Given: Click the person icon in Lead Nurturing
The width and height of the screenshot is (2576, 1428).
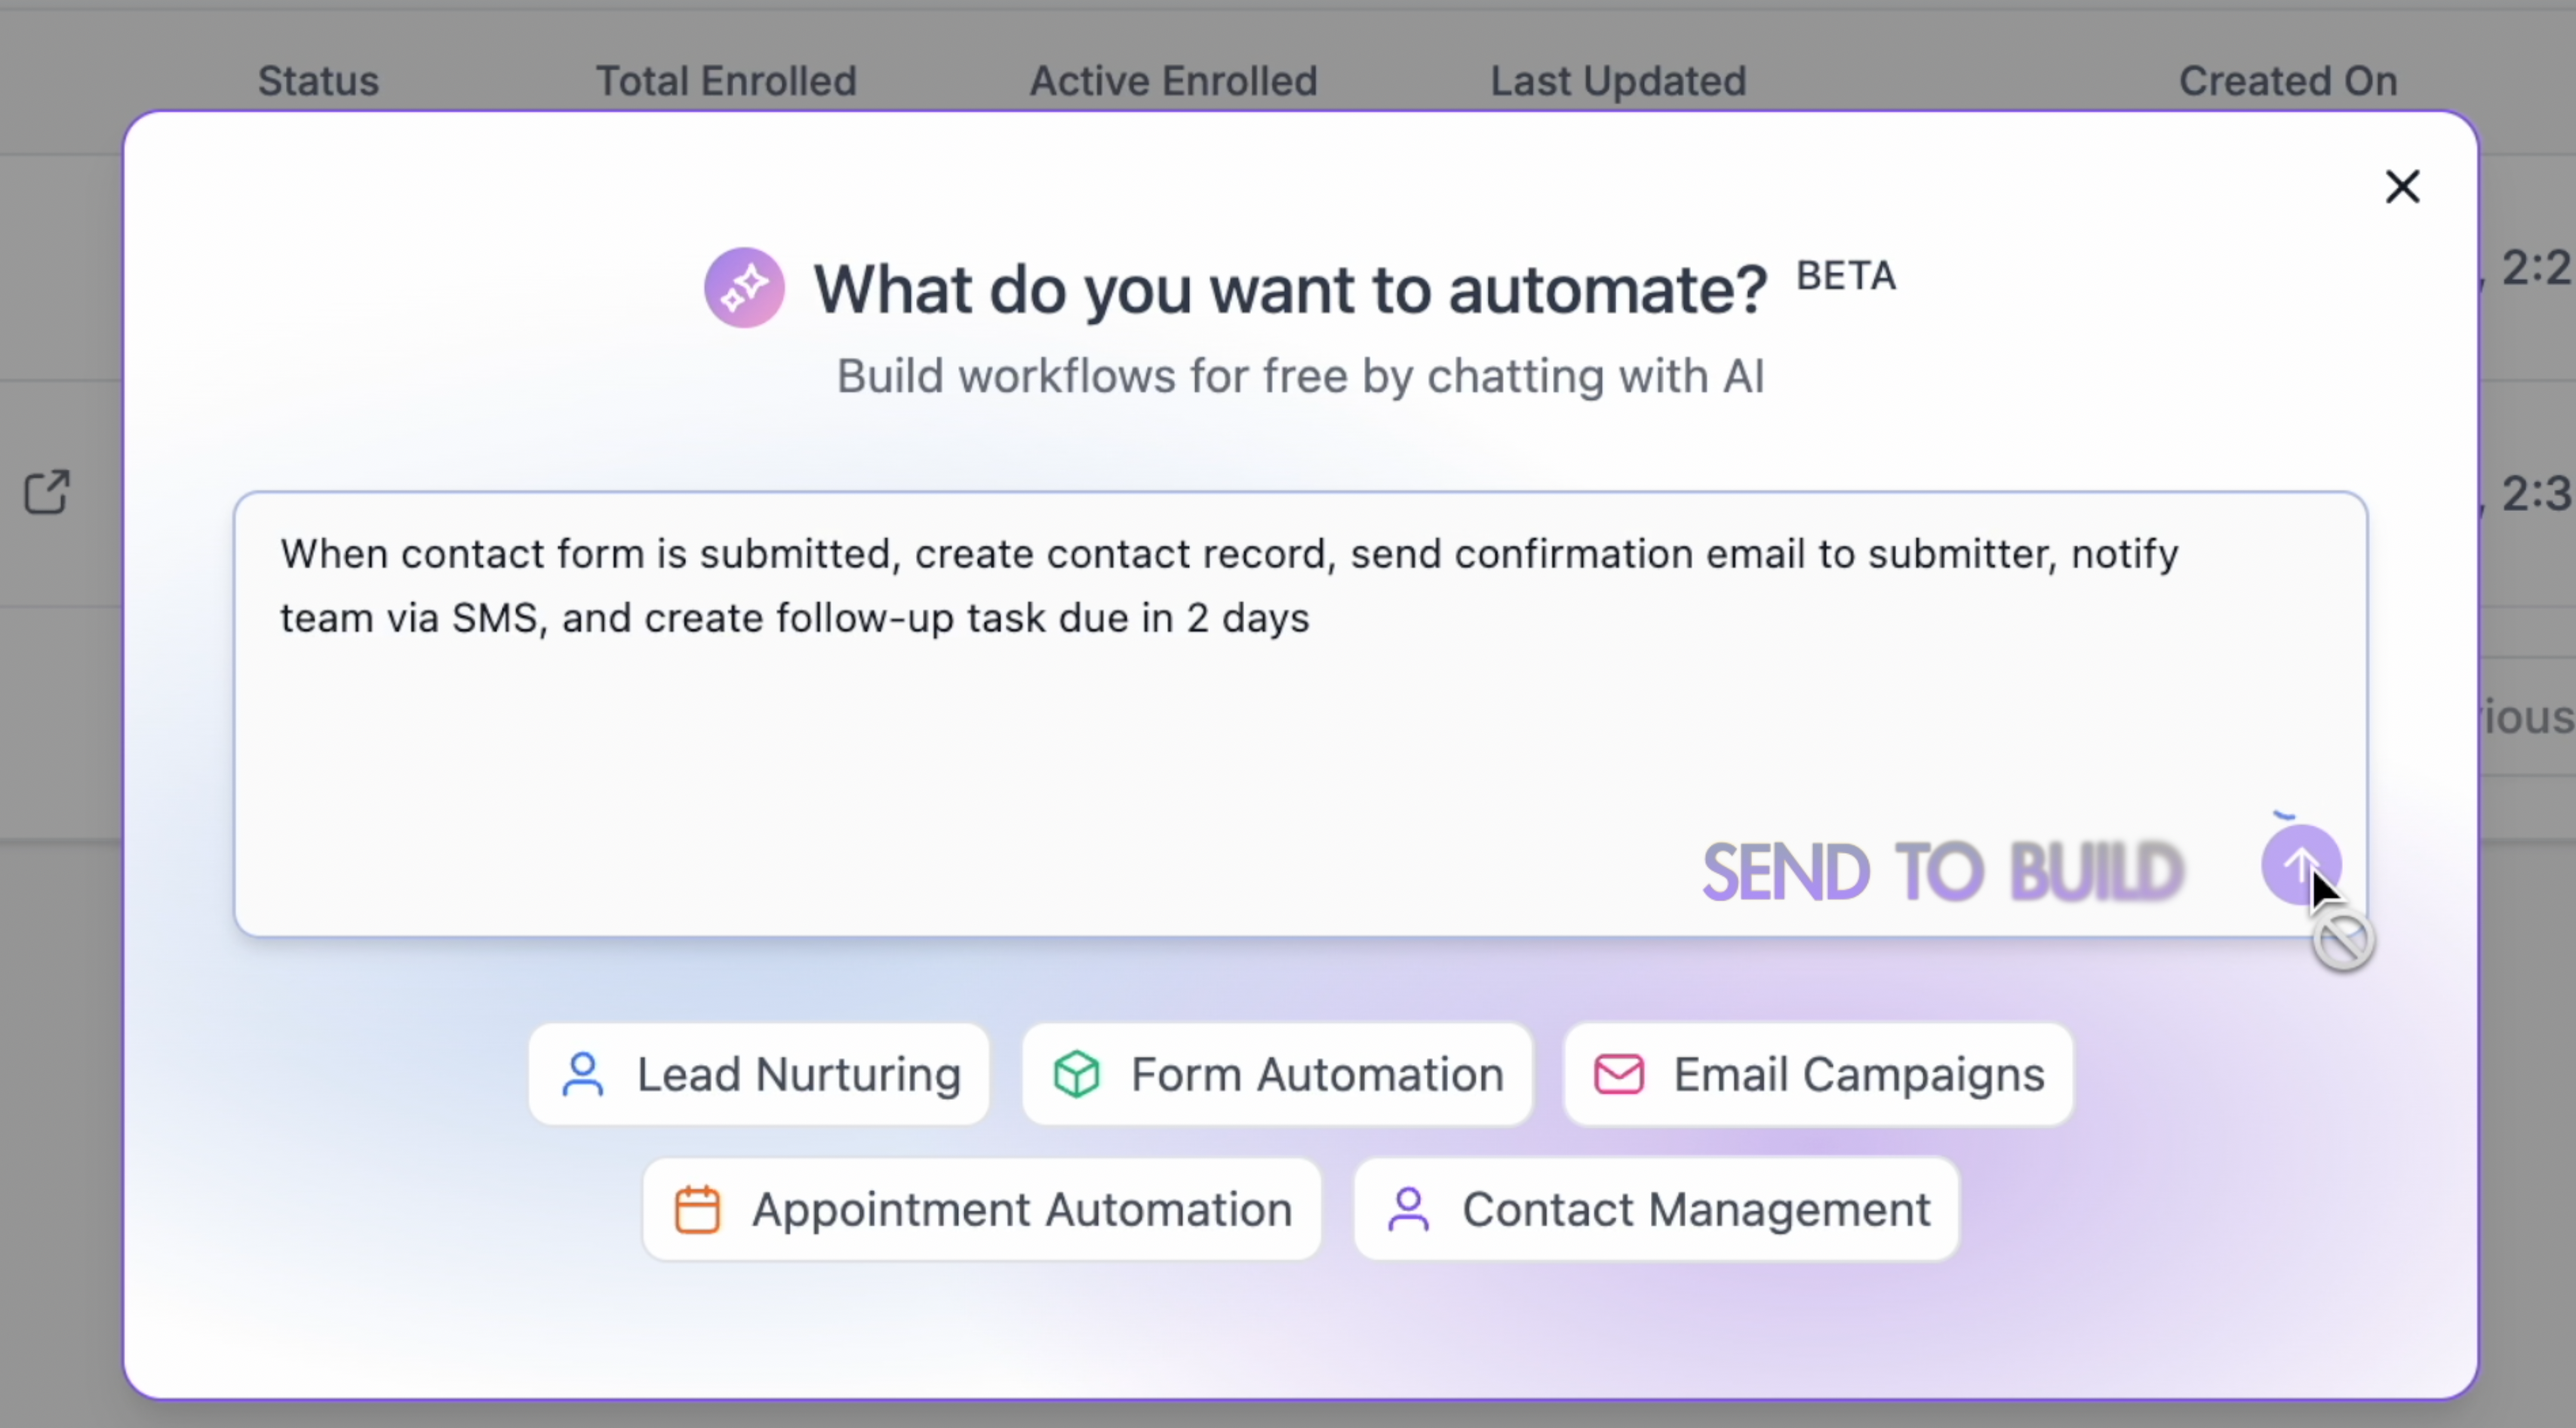Looking at the screenshot, I should point(583,1075).
